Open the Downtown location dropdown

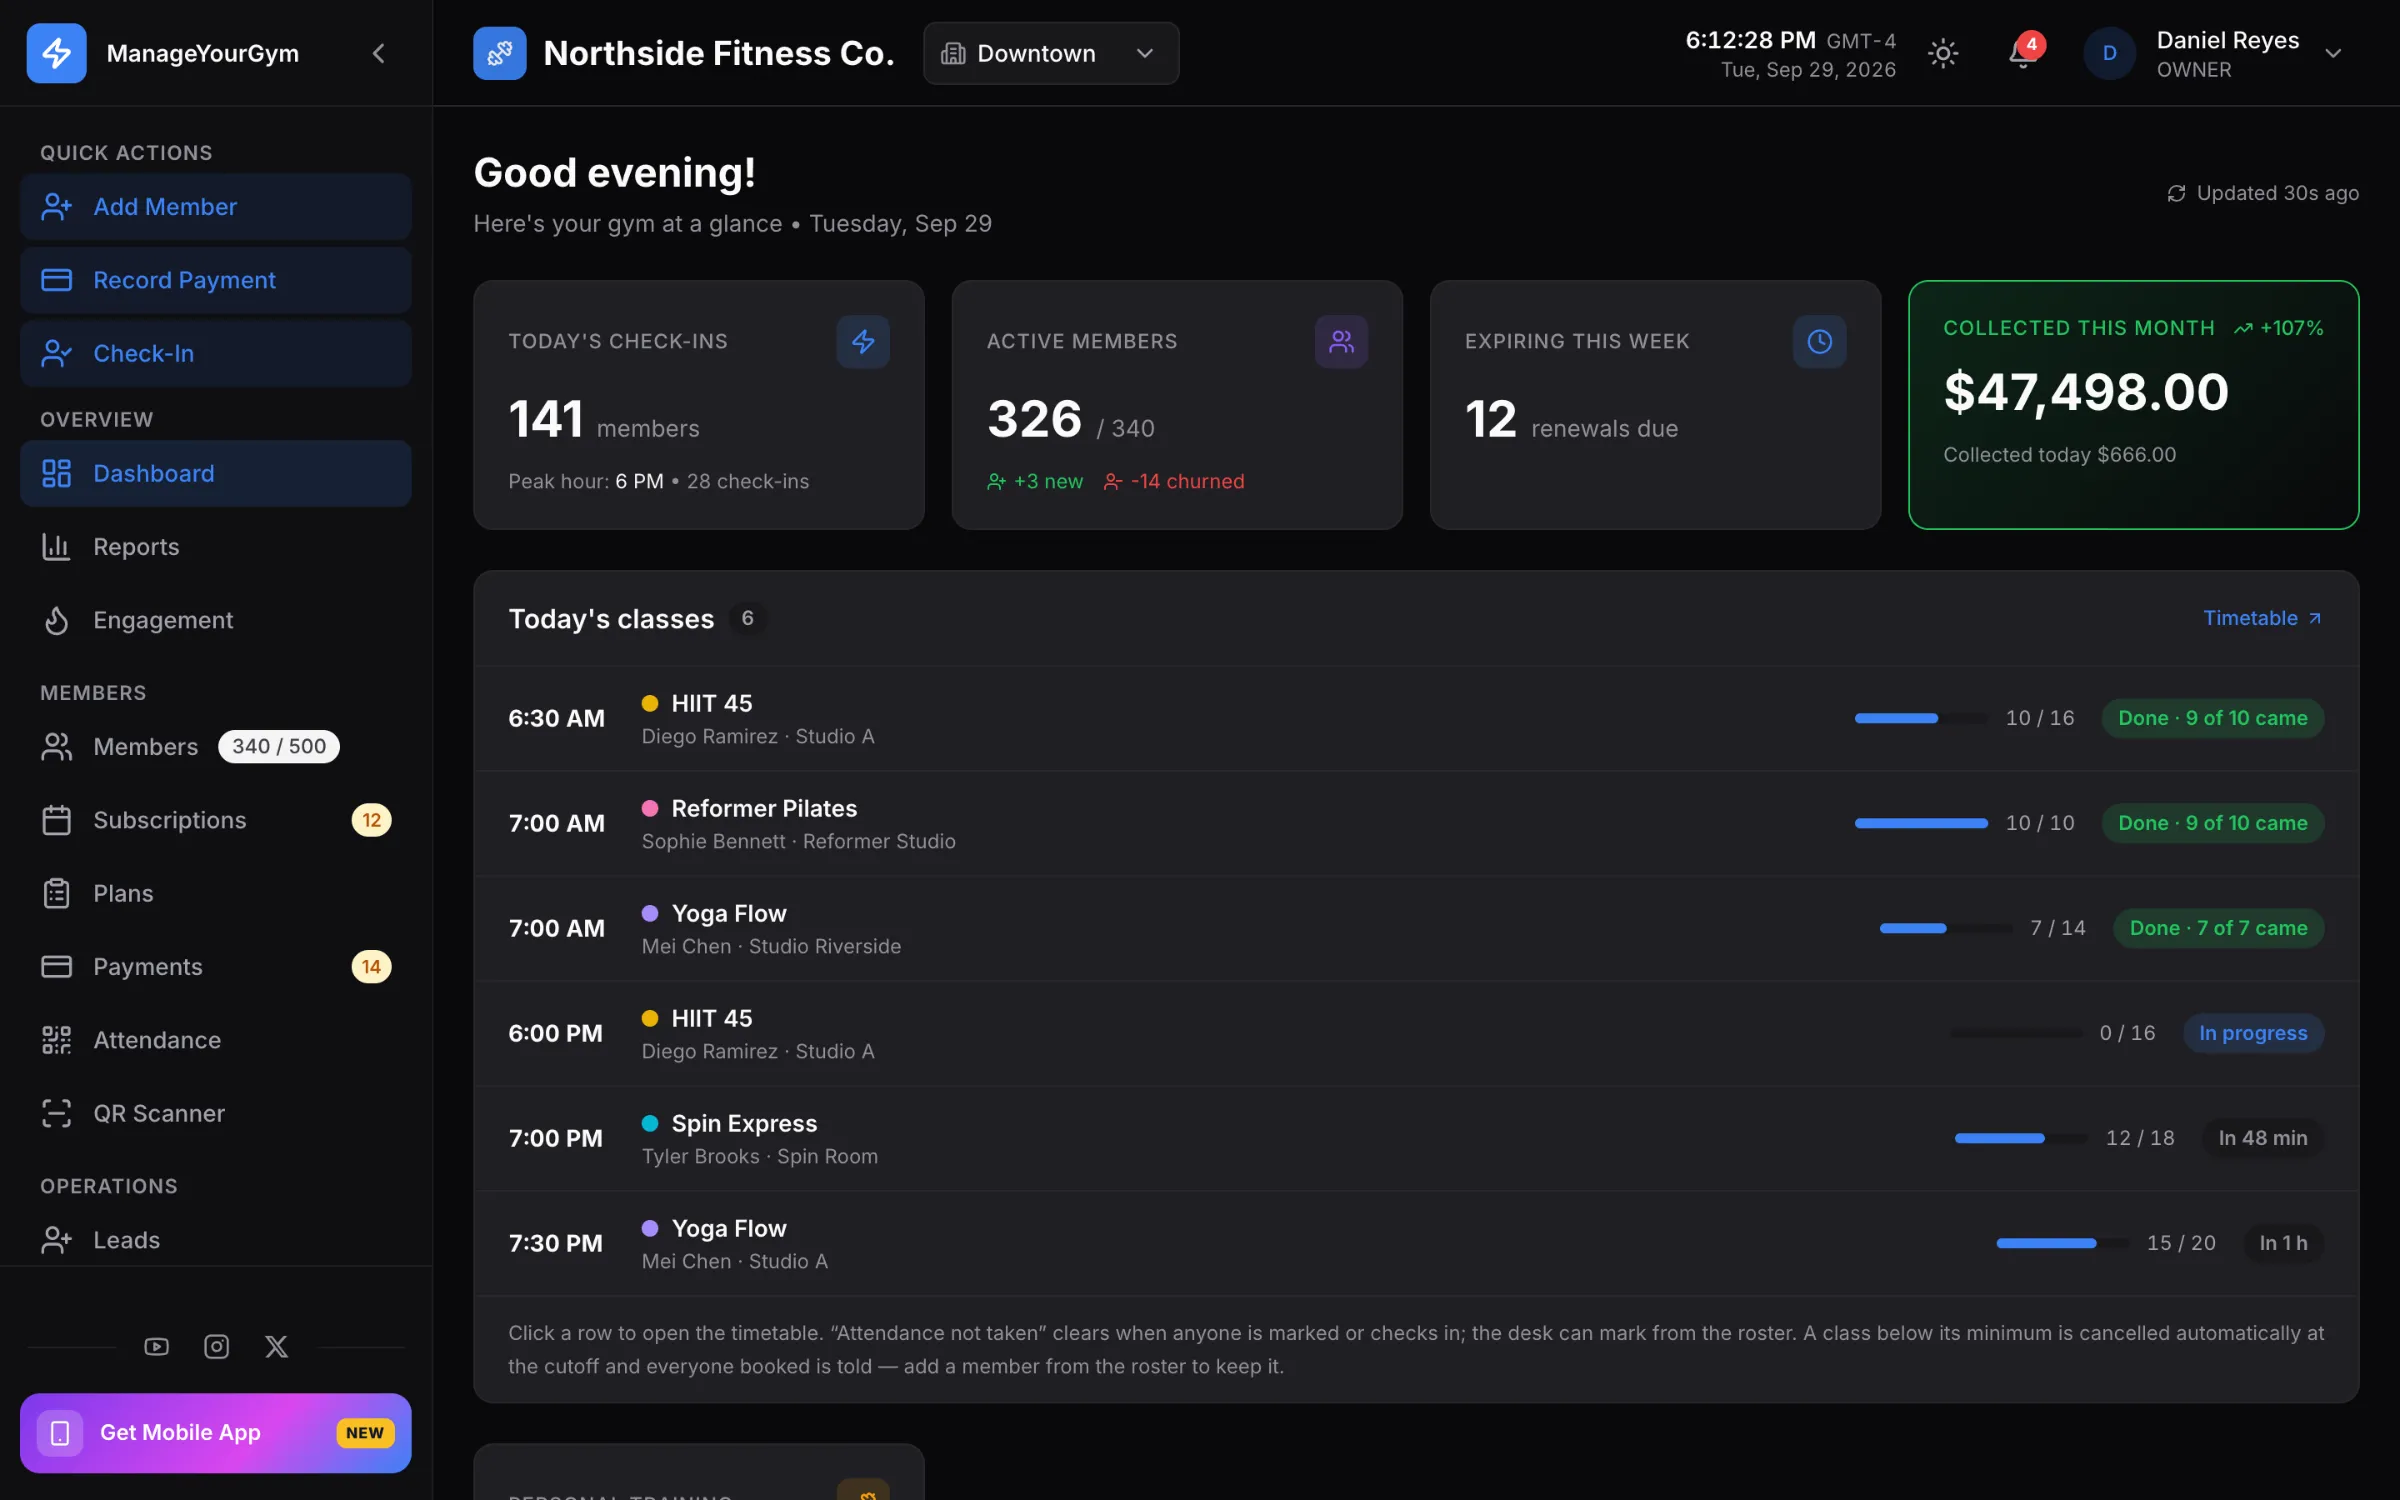click(1050, 53)
